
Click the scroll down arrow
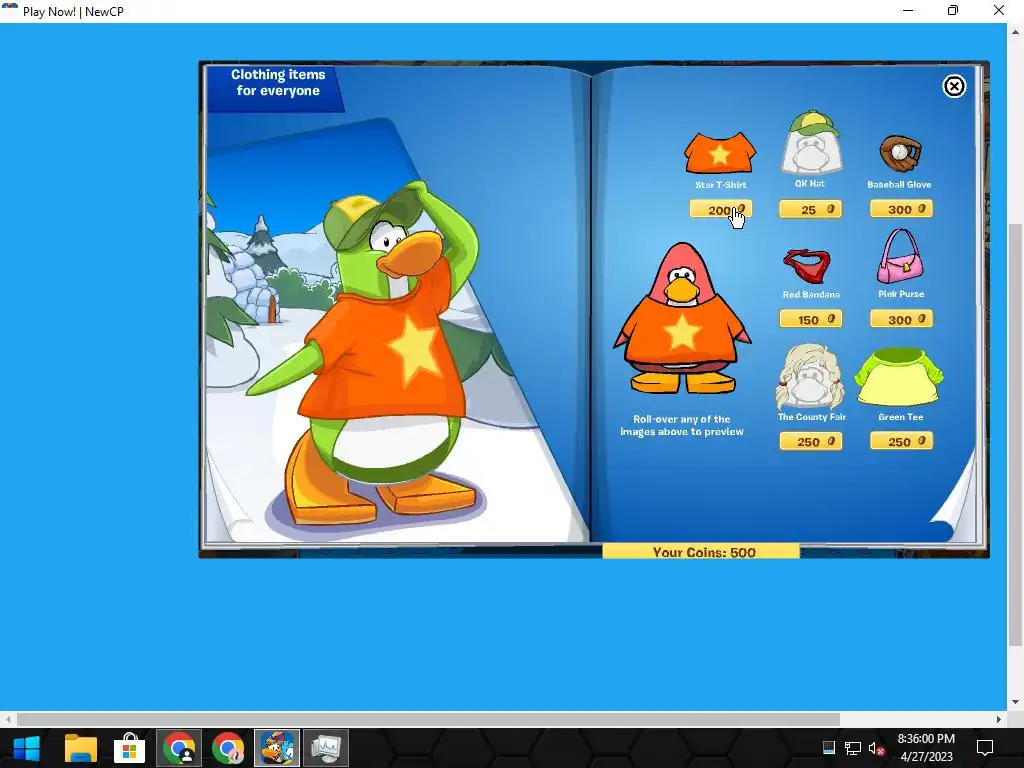click(1015, 702)
